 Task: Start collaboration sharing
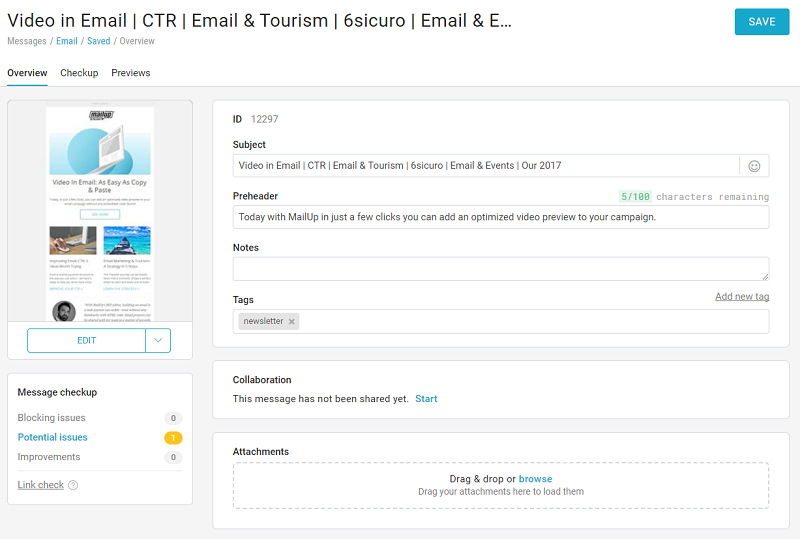(x=426, y=399)
